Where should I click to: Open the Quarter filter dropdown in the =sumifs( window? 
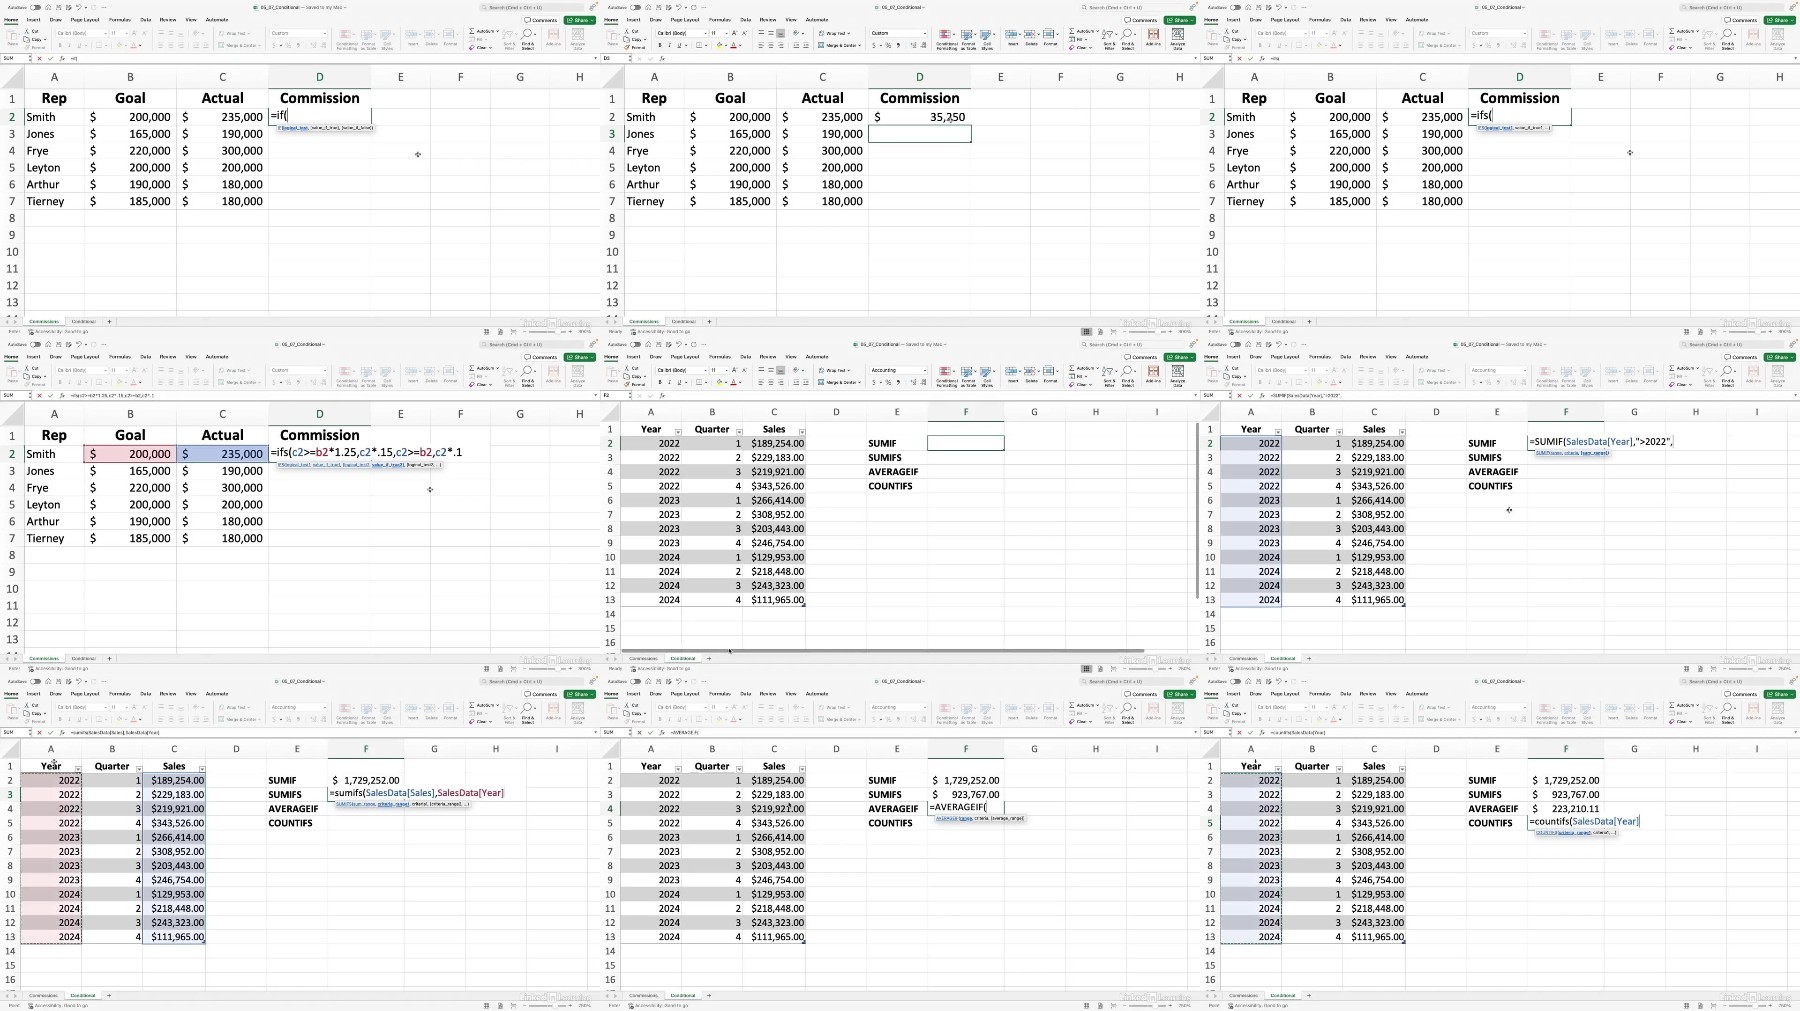139,769
